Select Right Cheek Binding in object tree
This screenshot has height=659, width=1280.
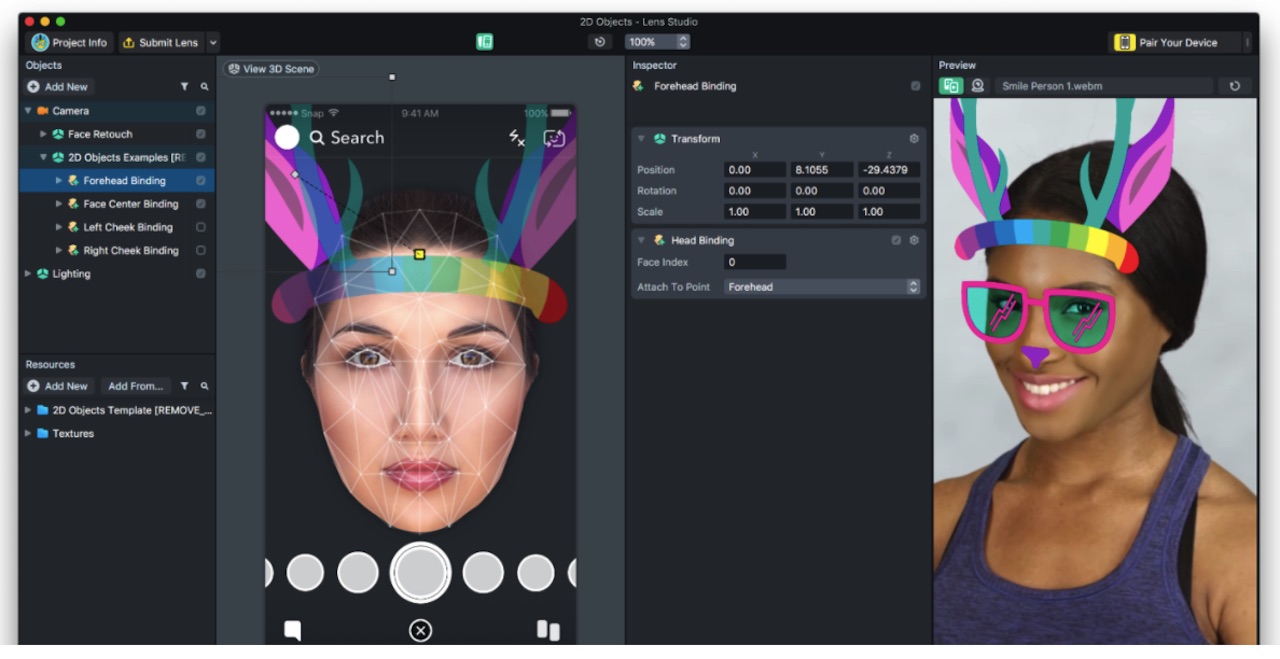click(x=131, y=250)
